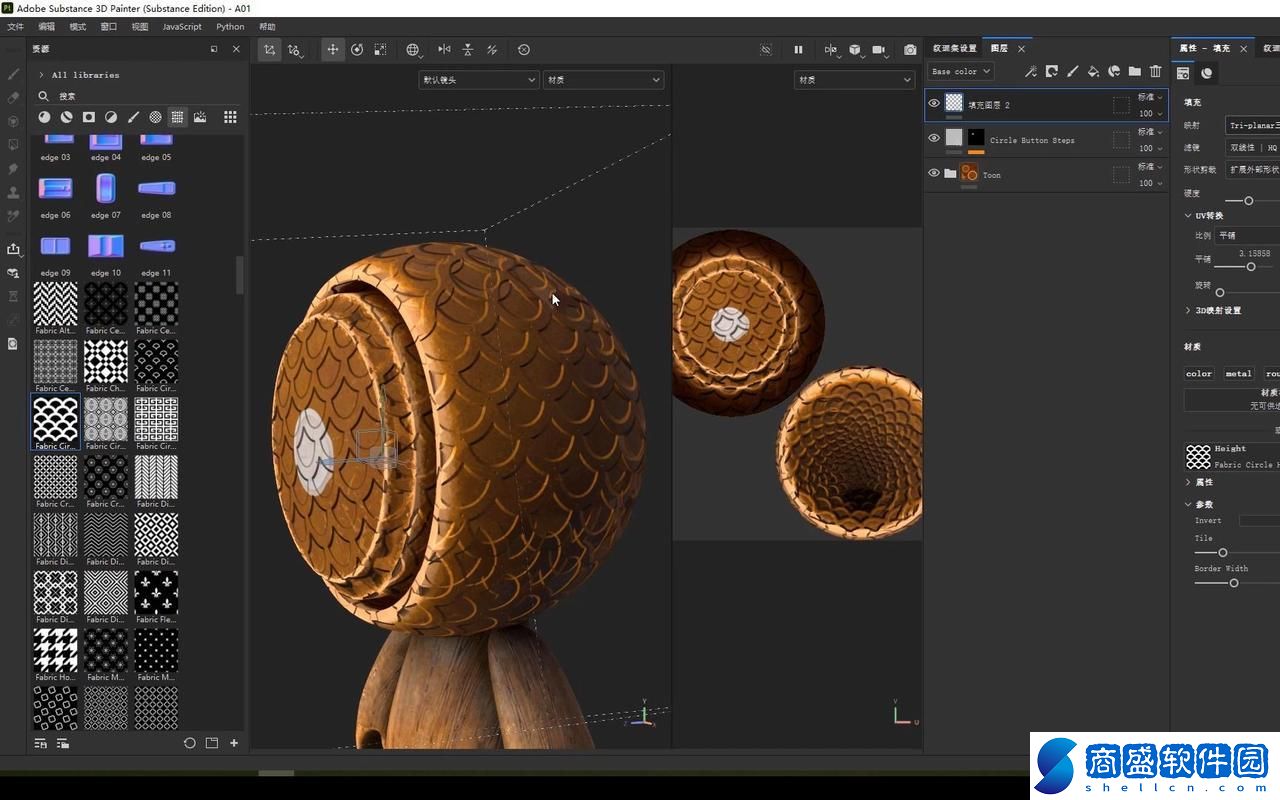Collapse the UV转换 section
The width and height of the screenshot is (1280, 800).
1188,215
